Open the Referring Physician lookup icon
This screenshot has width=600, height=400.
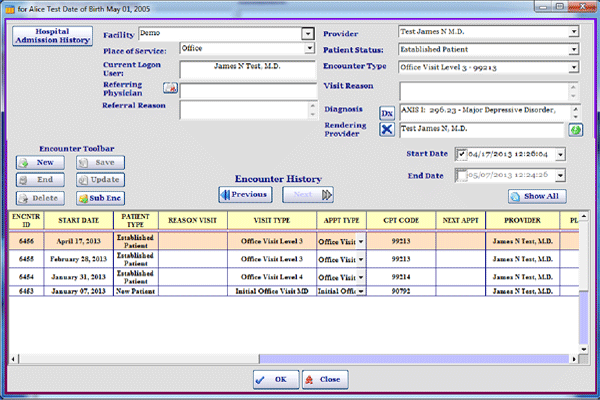[x=170, y=88]
